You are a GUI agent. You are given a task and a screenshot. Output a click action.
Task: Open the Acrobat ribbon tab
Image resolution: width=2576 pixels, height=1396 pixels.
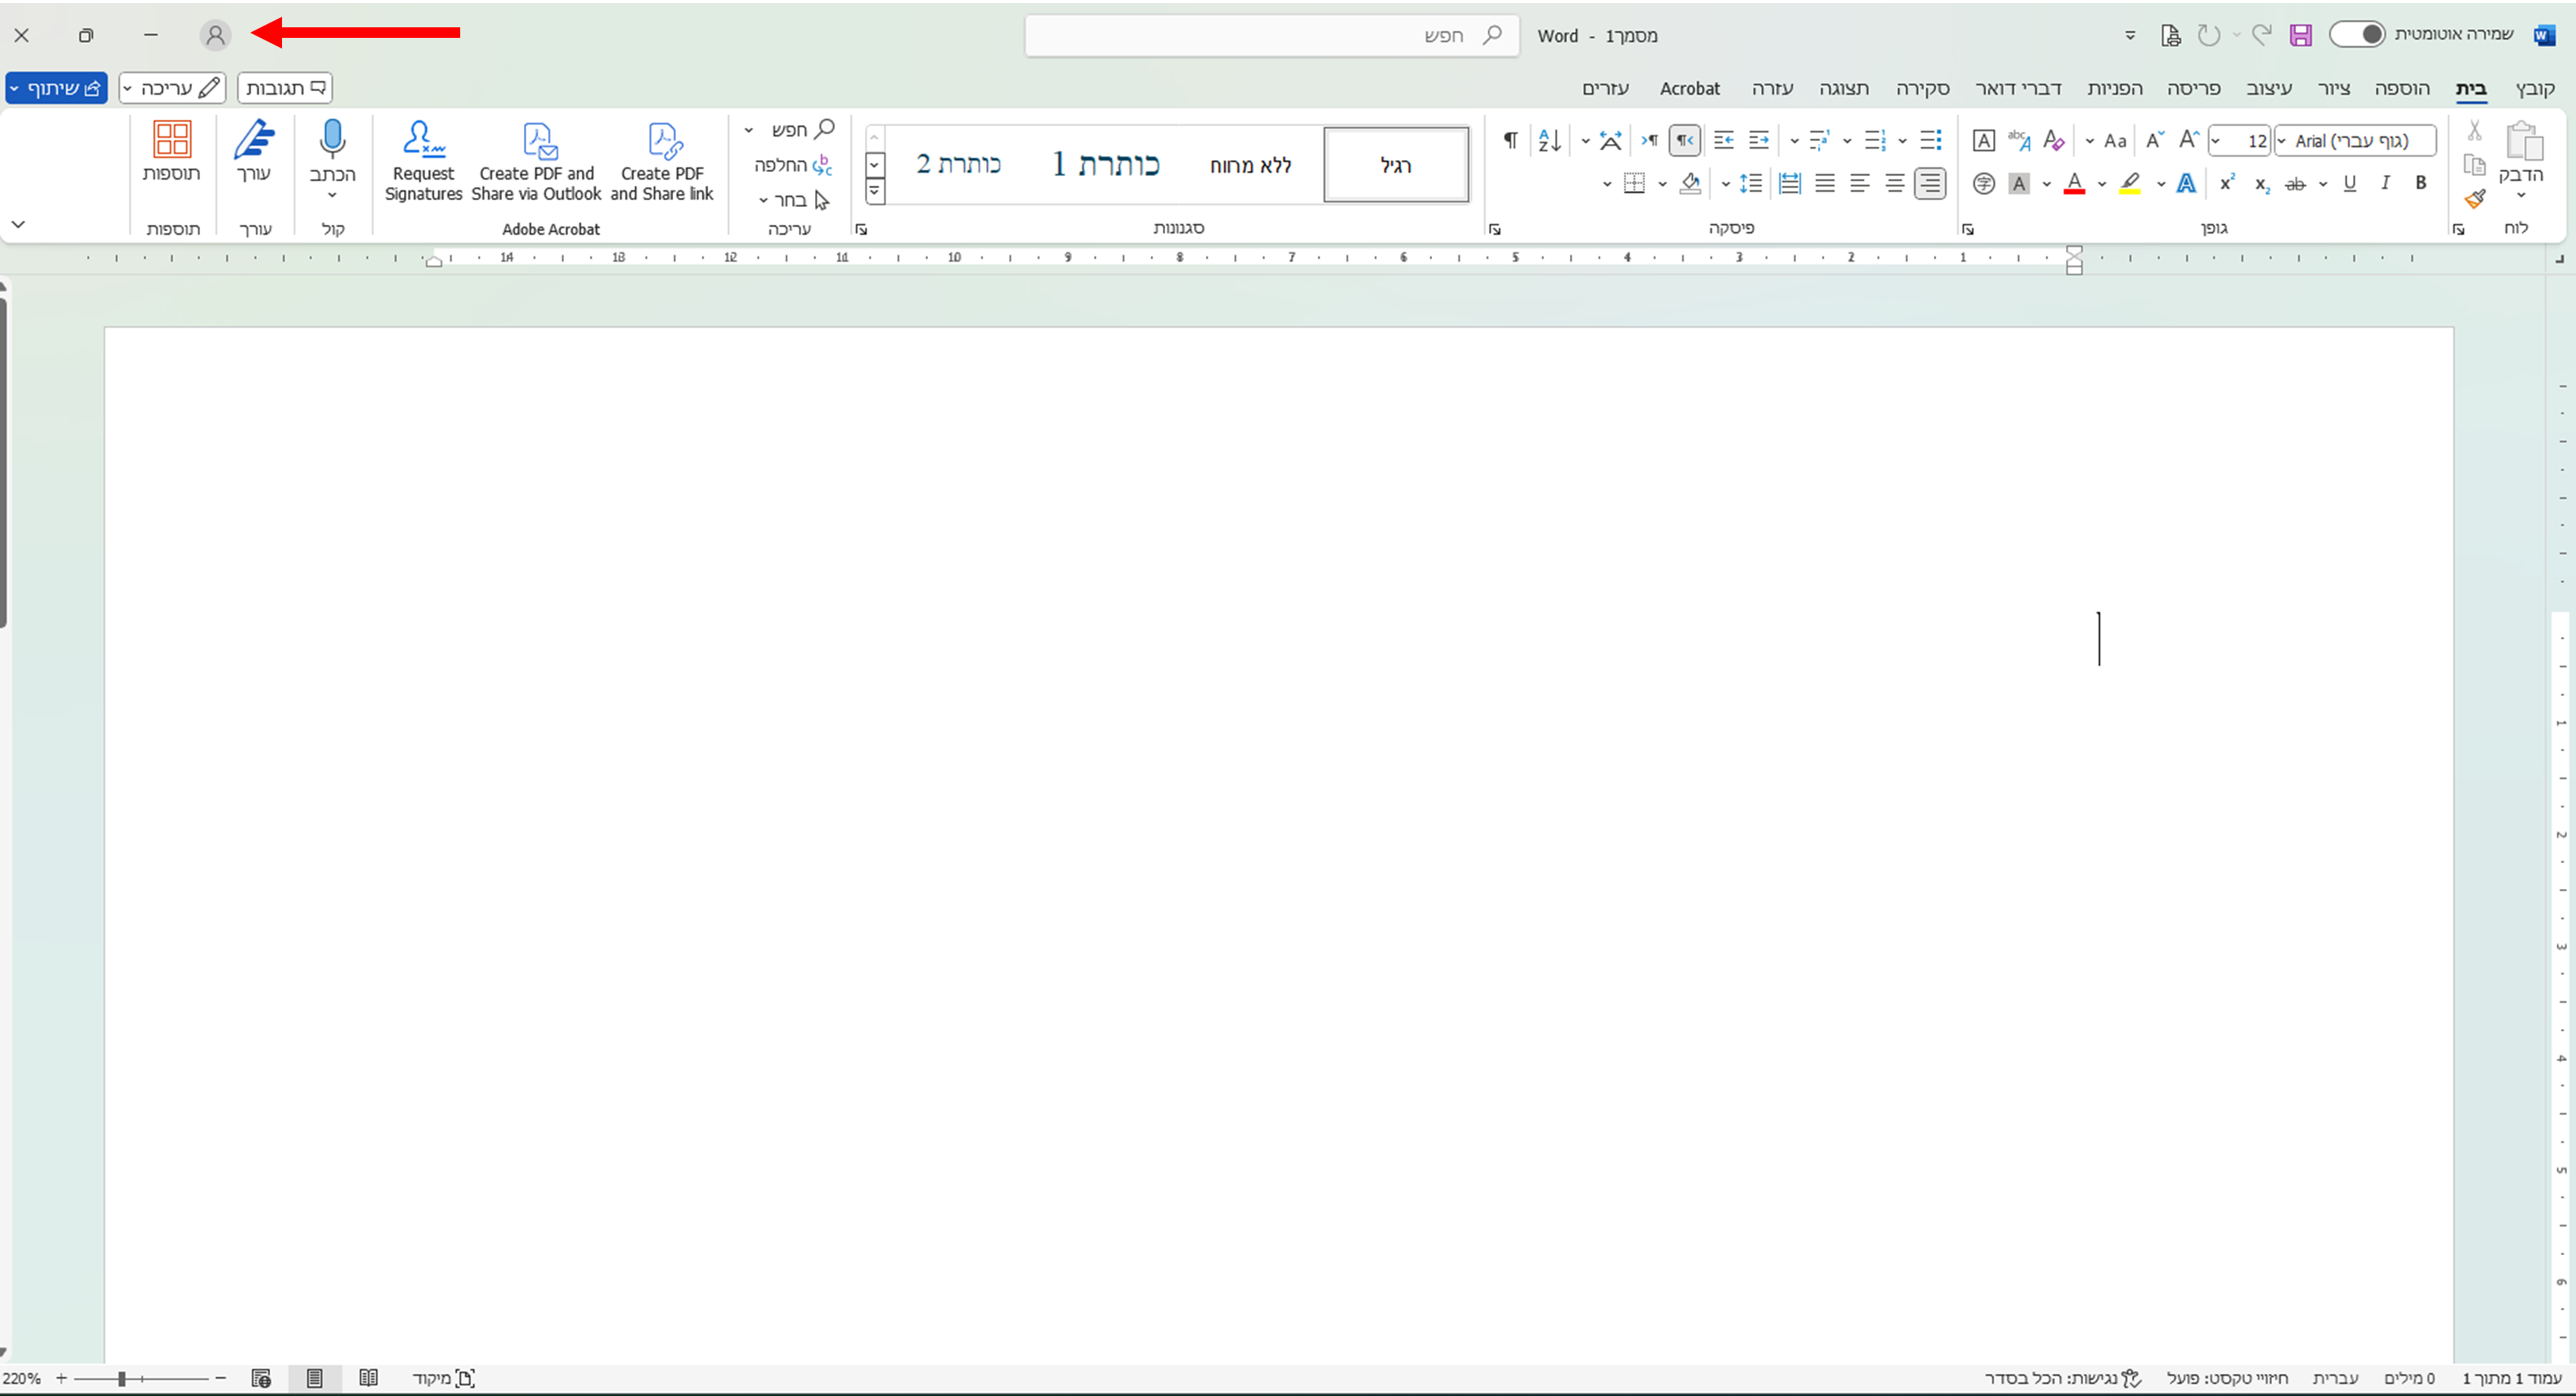coord(1689,88)
